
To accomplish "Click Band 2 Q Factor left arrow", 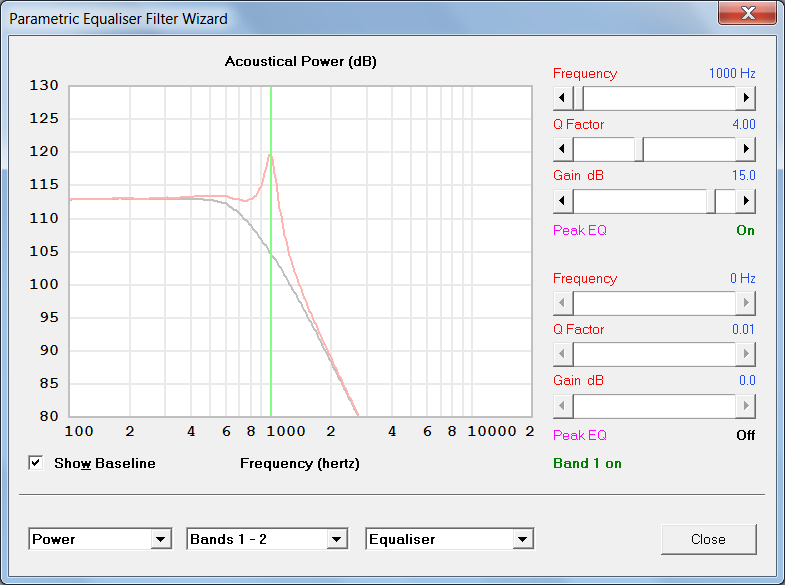I will pyautogui.click(x=563, y=354).
